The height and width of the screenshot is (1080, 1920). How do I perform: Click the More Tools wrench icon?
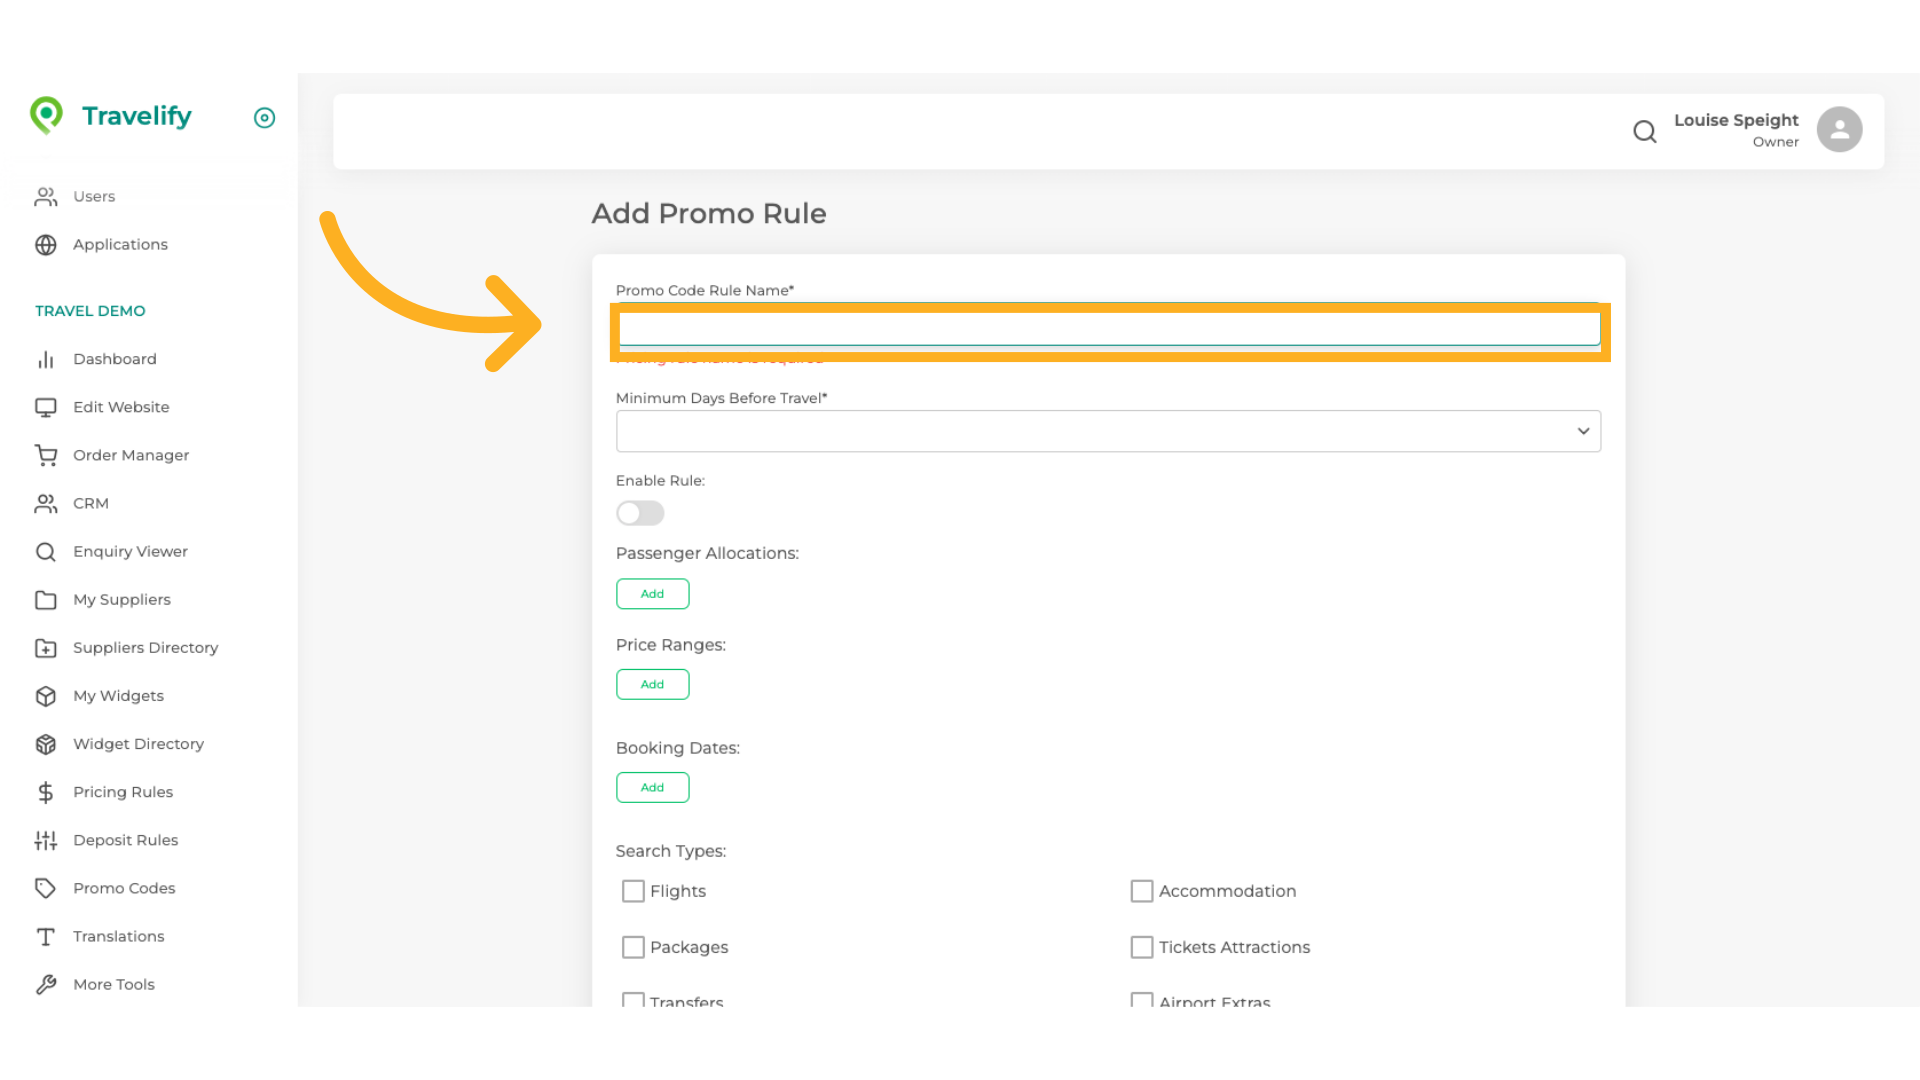[x=46, y=984]
